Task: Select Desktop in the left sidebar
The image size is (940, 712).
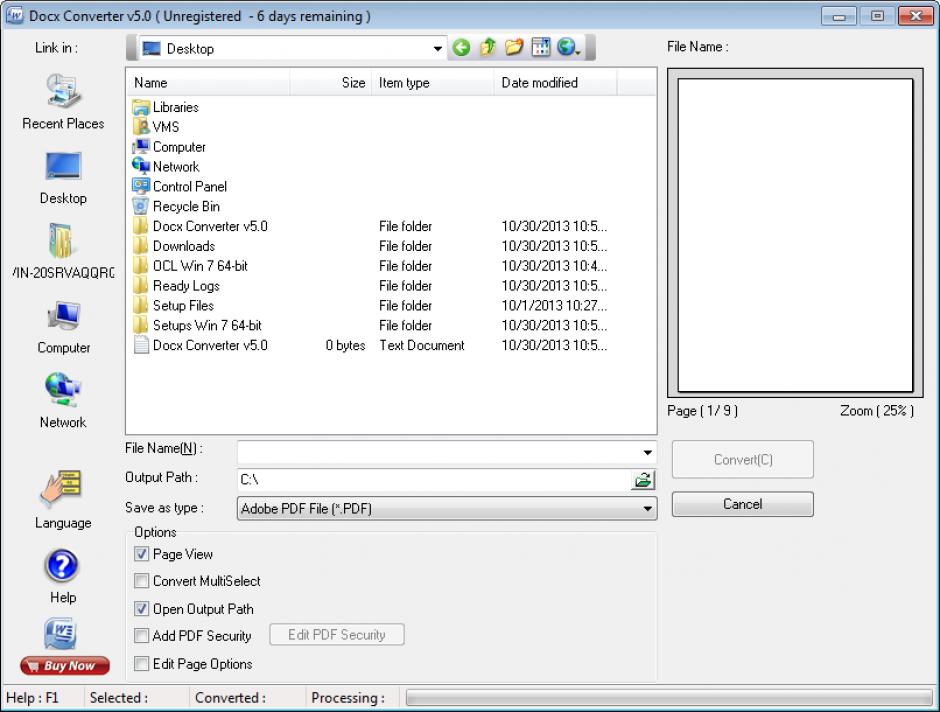Action: click(63, 178)
